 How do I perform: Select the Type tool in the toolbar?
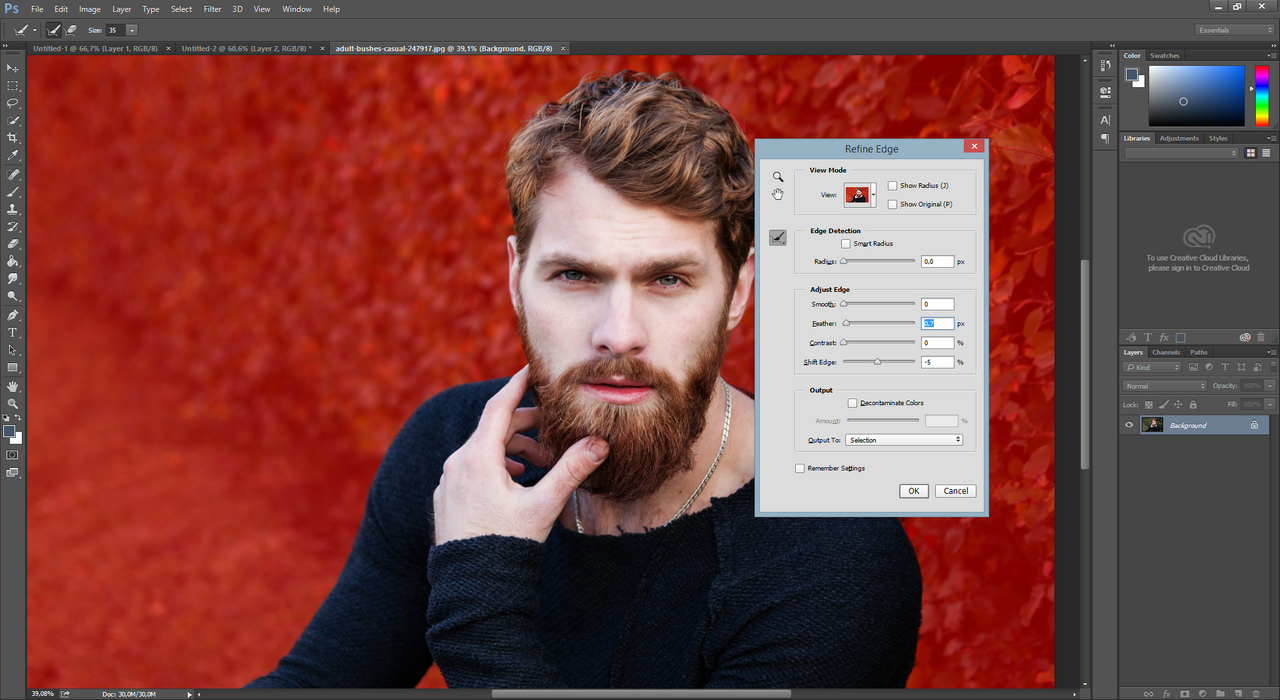(x=13, y=333)
